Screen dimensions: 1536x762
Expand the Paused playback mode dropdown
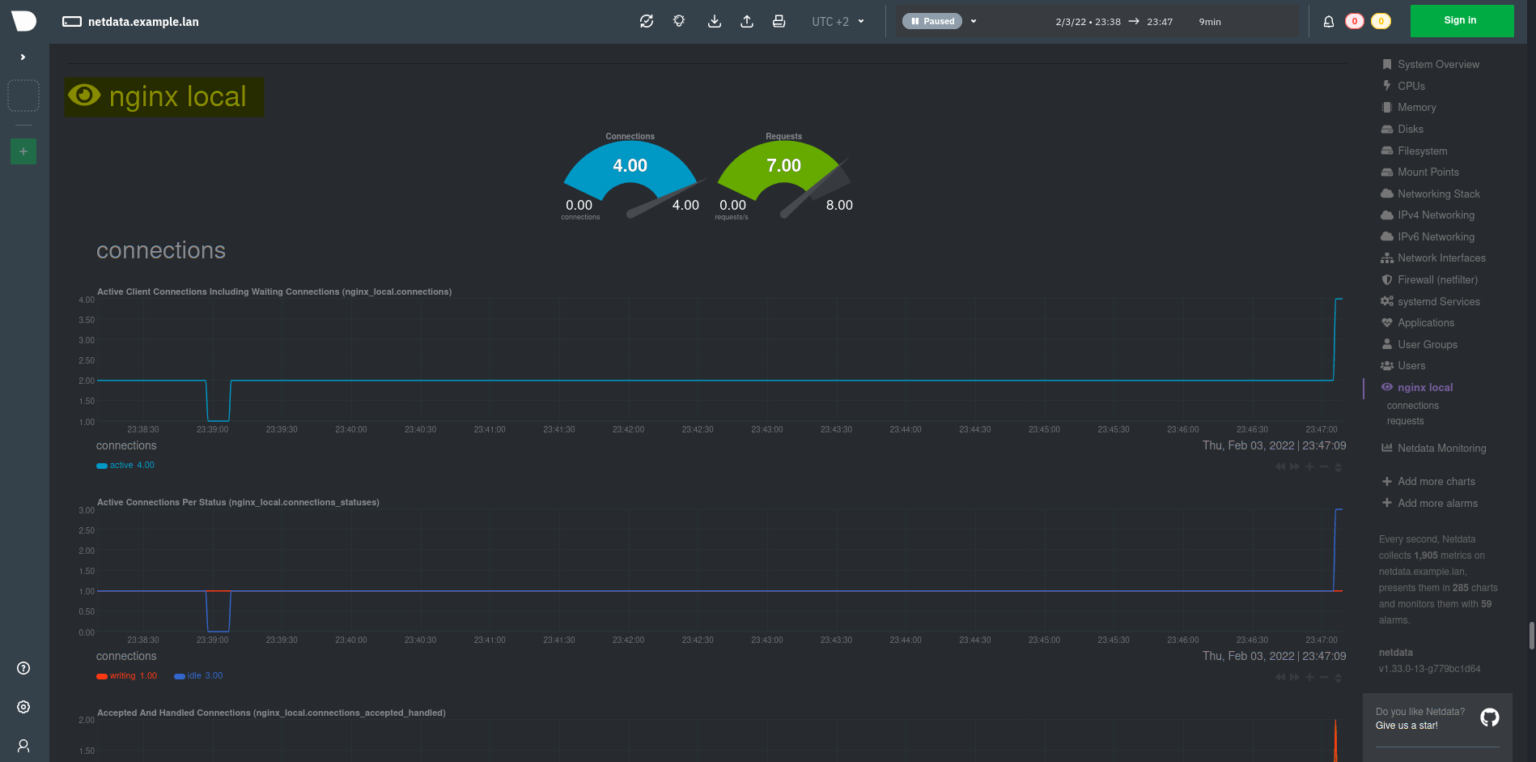pyautogui.click(x=971, y=20)
